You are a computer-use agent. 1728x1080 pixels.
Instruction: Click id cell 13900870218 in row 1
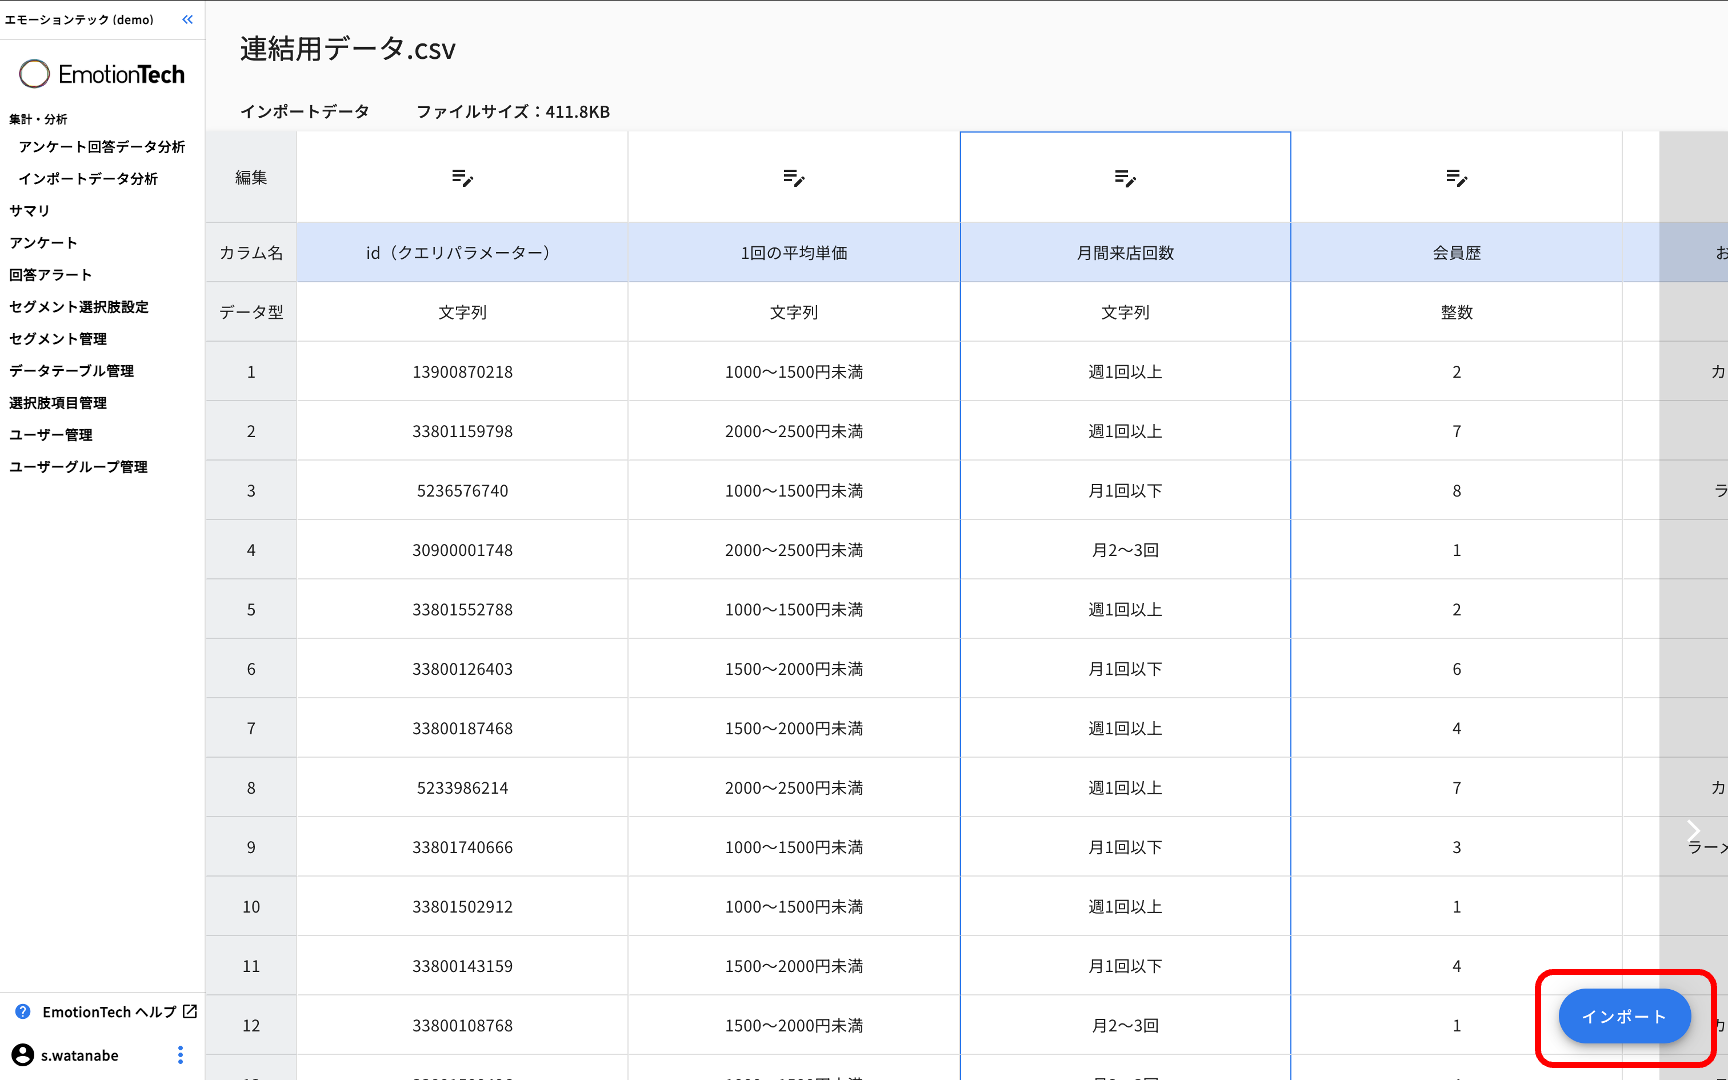(462, 372)
